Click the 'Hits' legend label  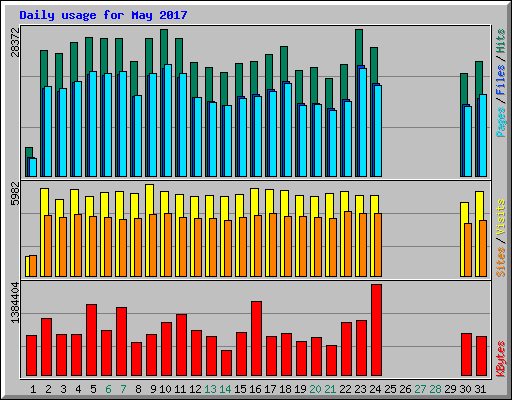coord(501,41)
